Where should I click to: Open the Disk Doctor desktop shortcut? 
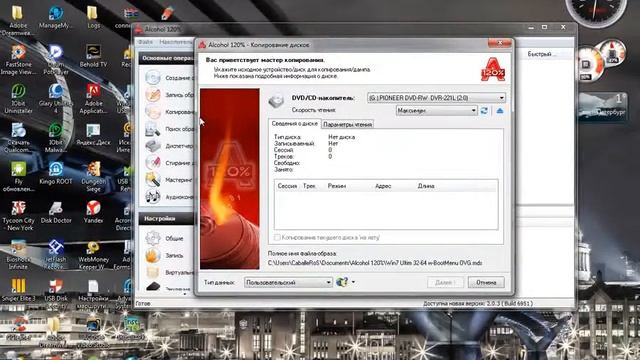(56, 212)
